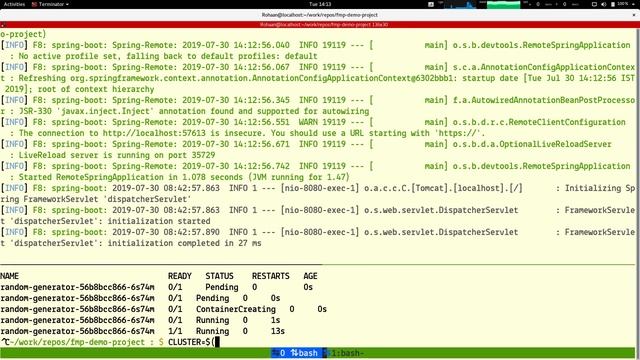640x360 pixels.
Task: Click the 1/1 ready value
Action: point(175,331)
